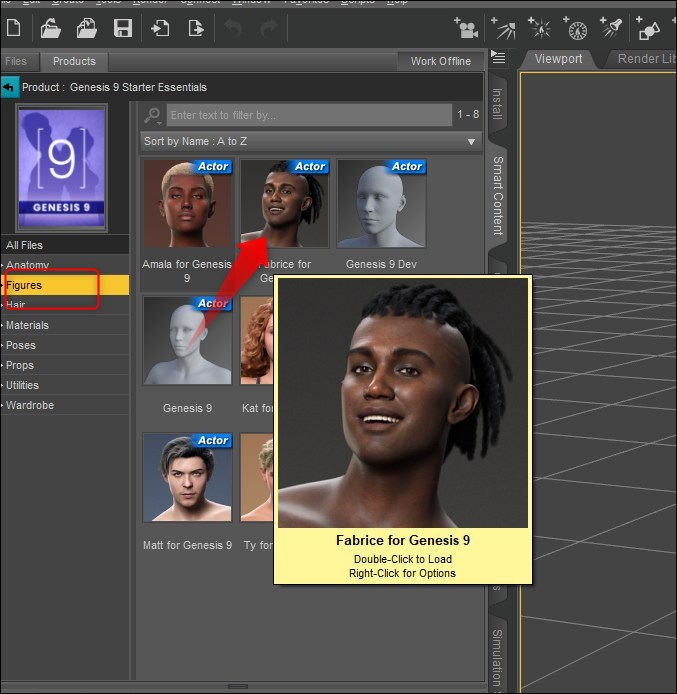The width and height of the screenshot is (677, 694).
Task: Click the Undo arrow icon
Action: click(x=233, y=28)
